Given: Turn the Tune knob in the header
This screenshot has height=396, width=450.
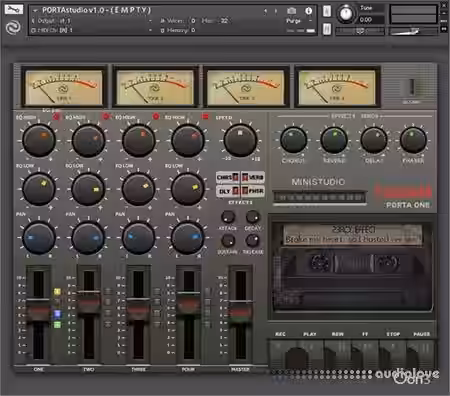Looking at the screenshot, I should [x=346, y=14].
